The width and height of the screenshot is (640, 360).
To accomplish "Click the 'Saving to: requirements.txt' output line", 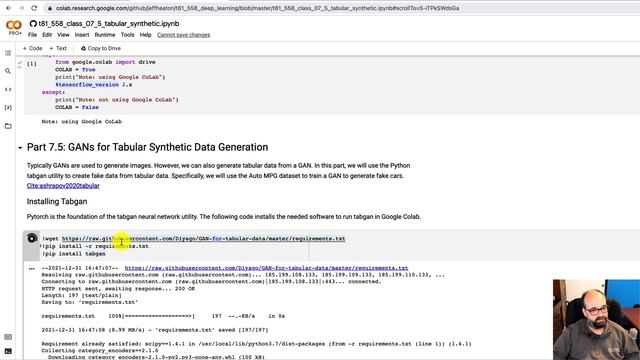I will pos(90,302).
